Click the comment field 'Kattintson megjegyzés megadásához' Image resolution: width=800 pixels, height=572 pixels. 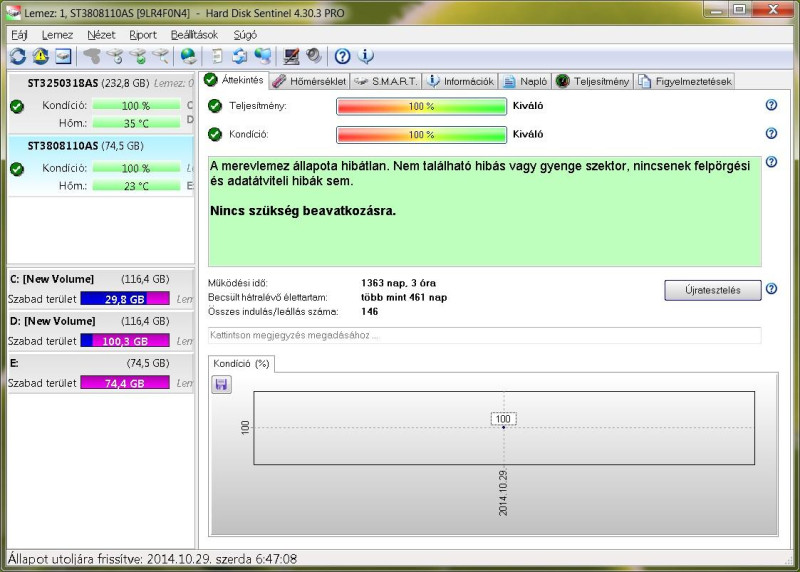click(485, 335)
